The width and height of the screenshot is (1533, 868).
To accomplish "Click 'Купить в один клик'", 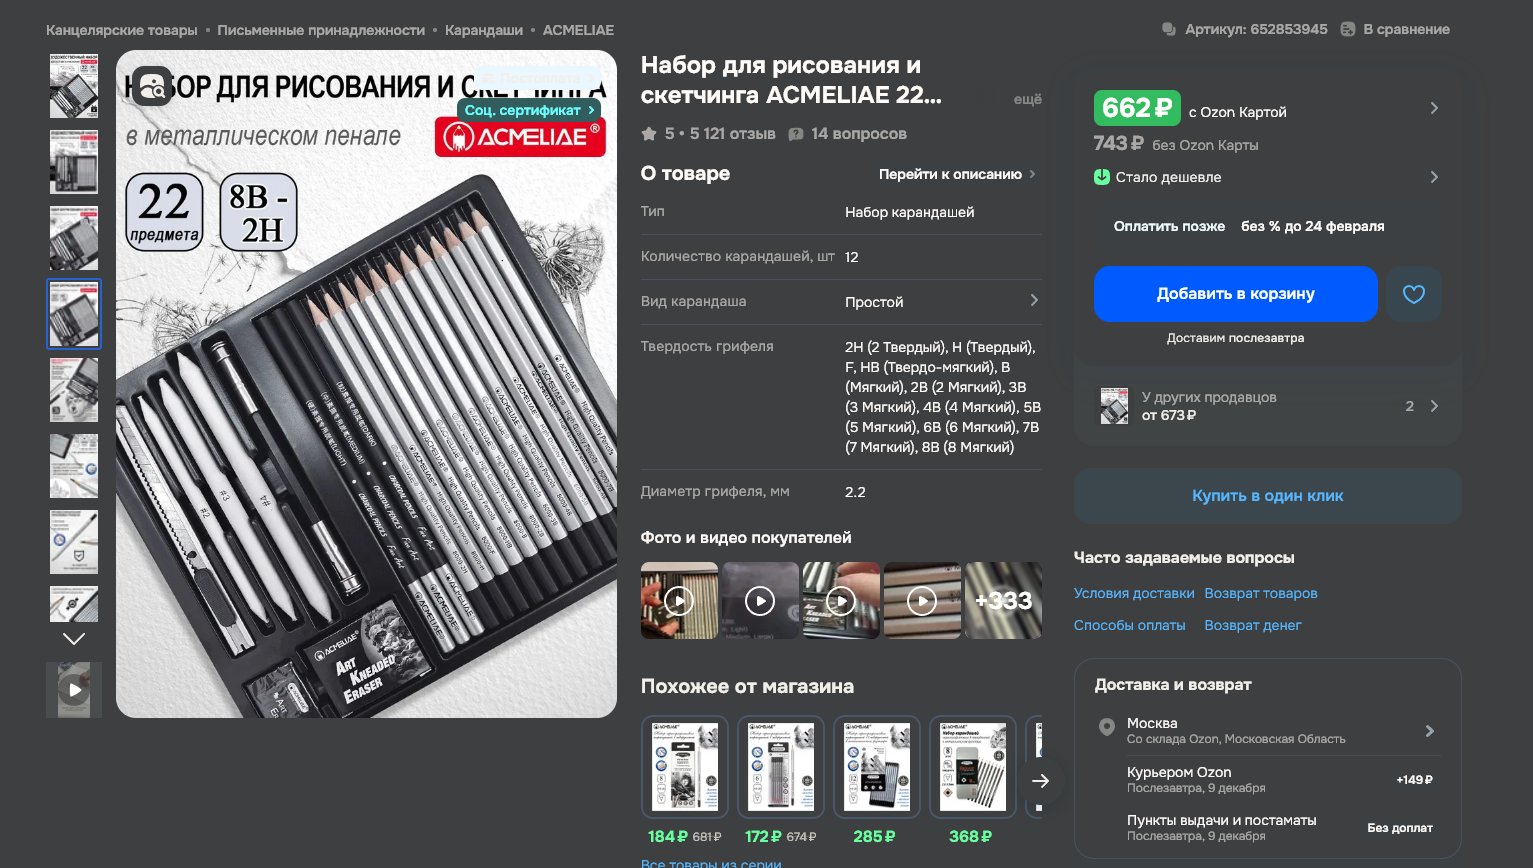I will (x=1268, y=496).
